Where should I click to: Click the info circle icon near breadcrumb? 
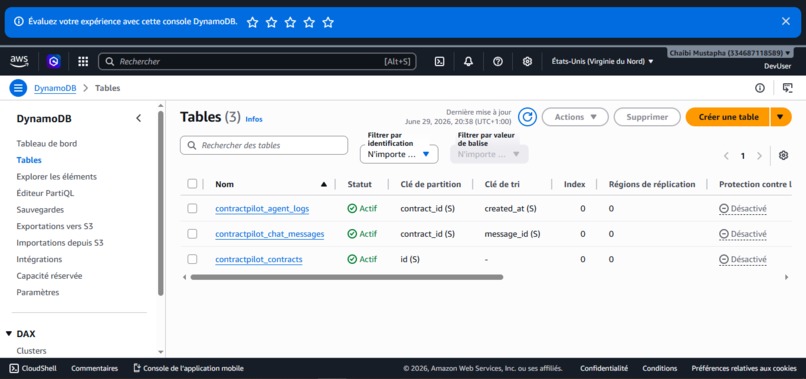[760, 88]
